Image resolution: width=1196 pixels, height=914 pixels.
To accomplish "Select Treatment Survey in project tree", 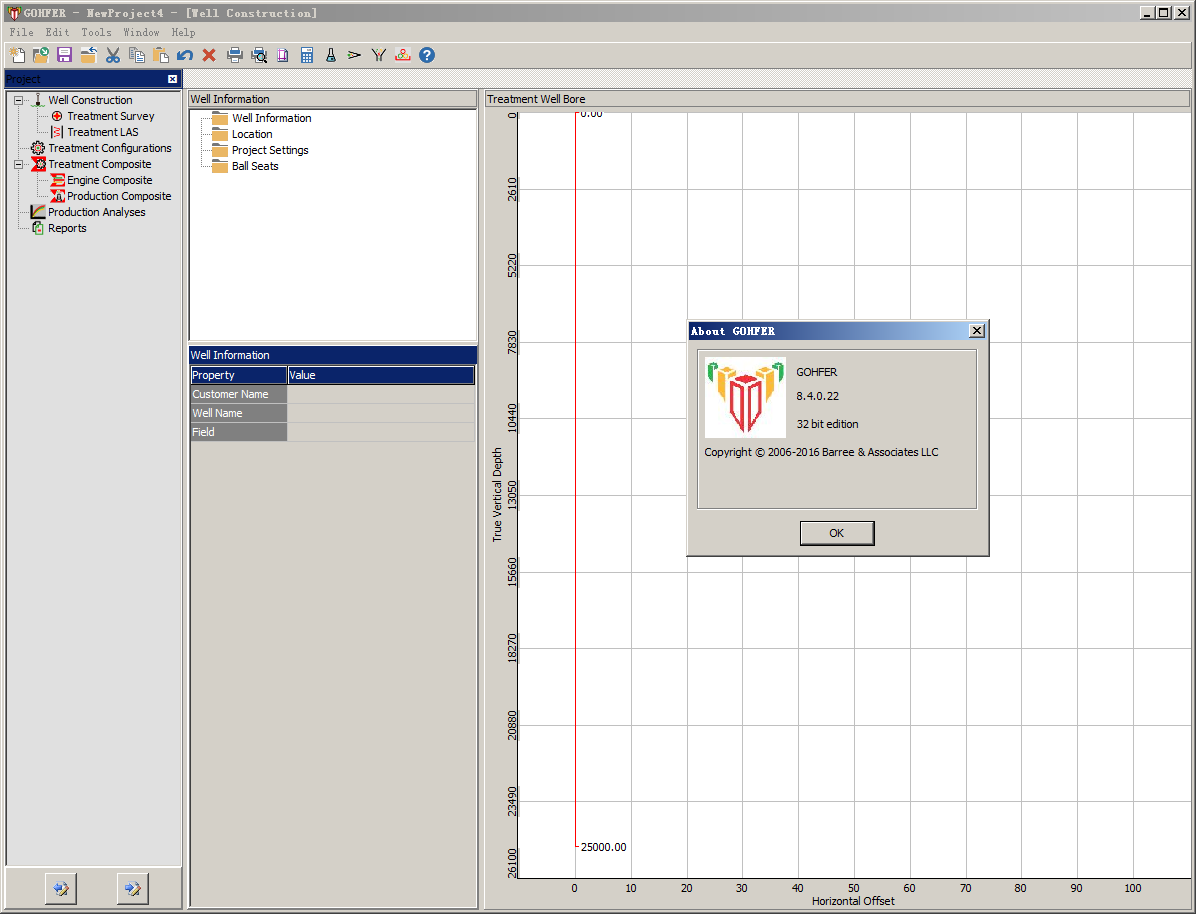I will coord(111,116).
